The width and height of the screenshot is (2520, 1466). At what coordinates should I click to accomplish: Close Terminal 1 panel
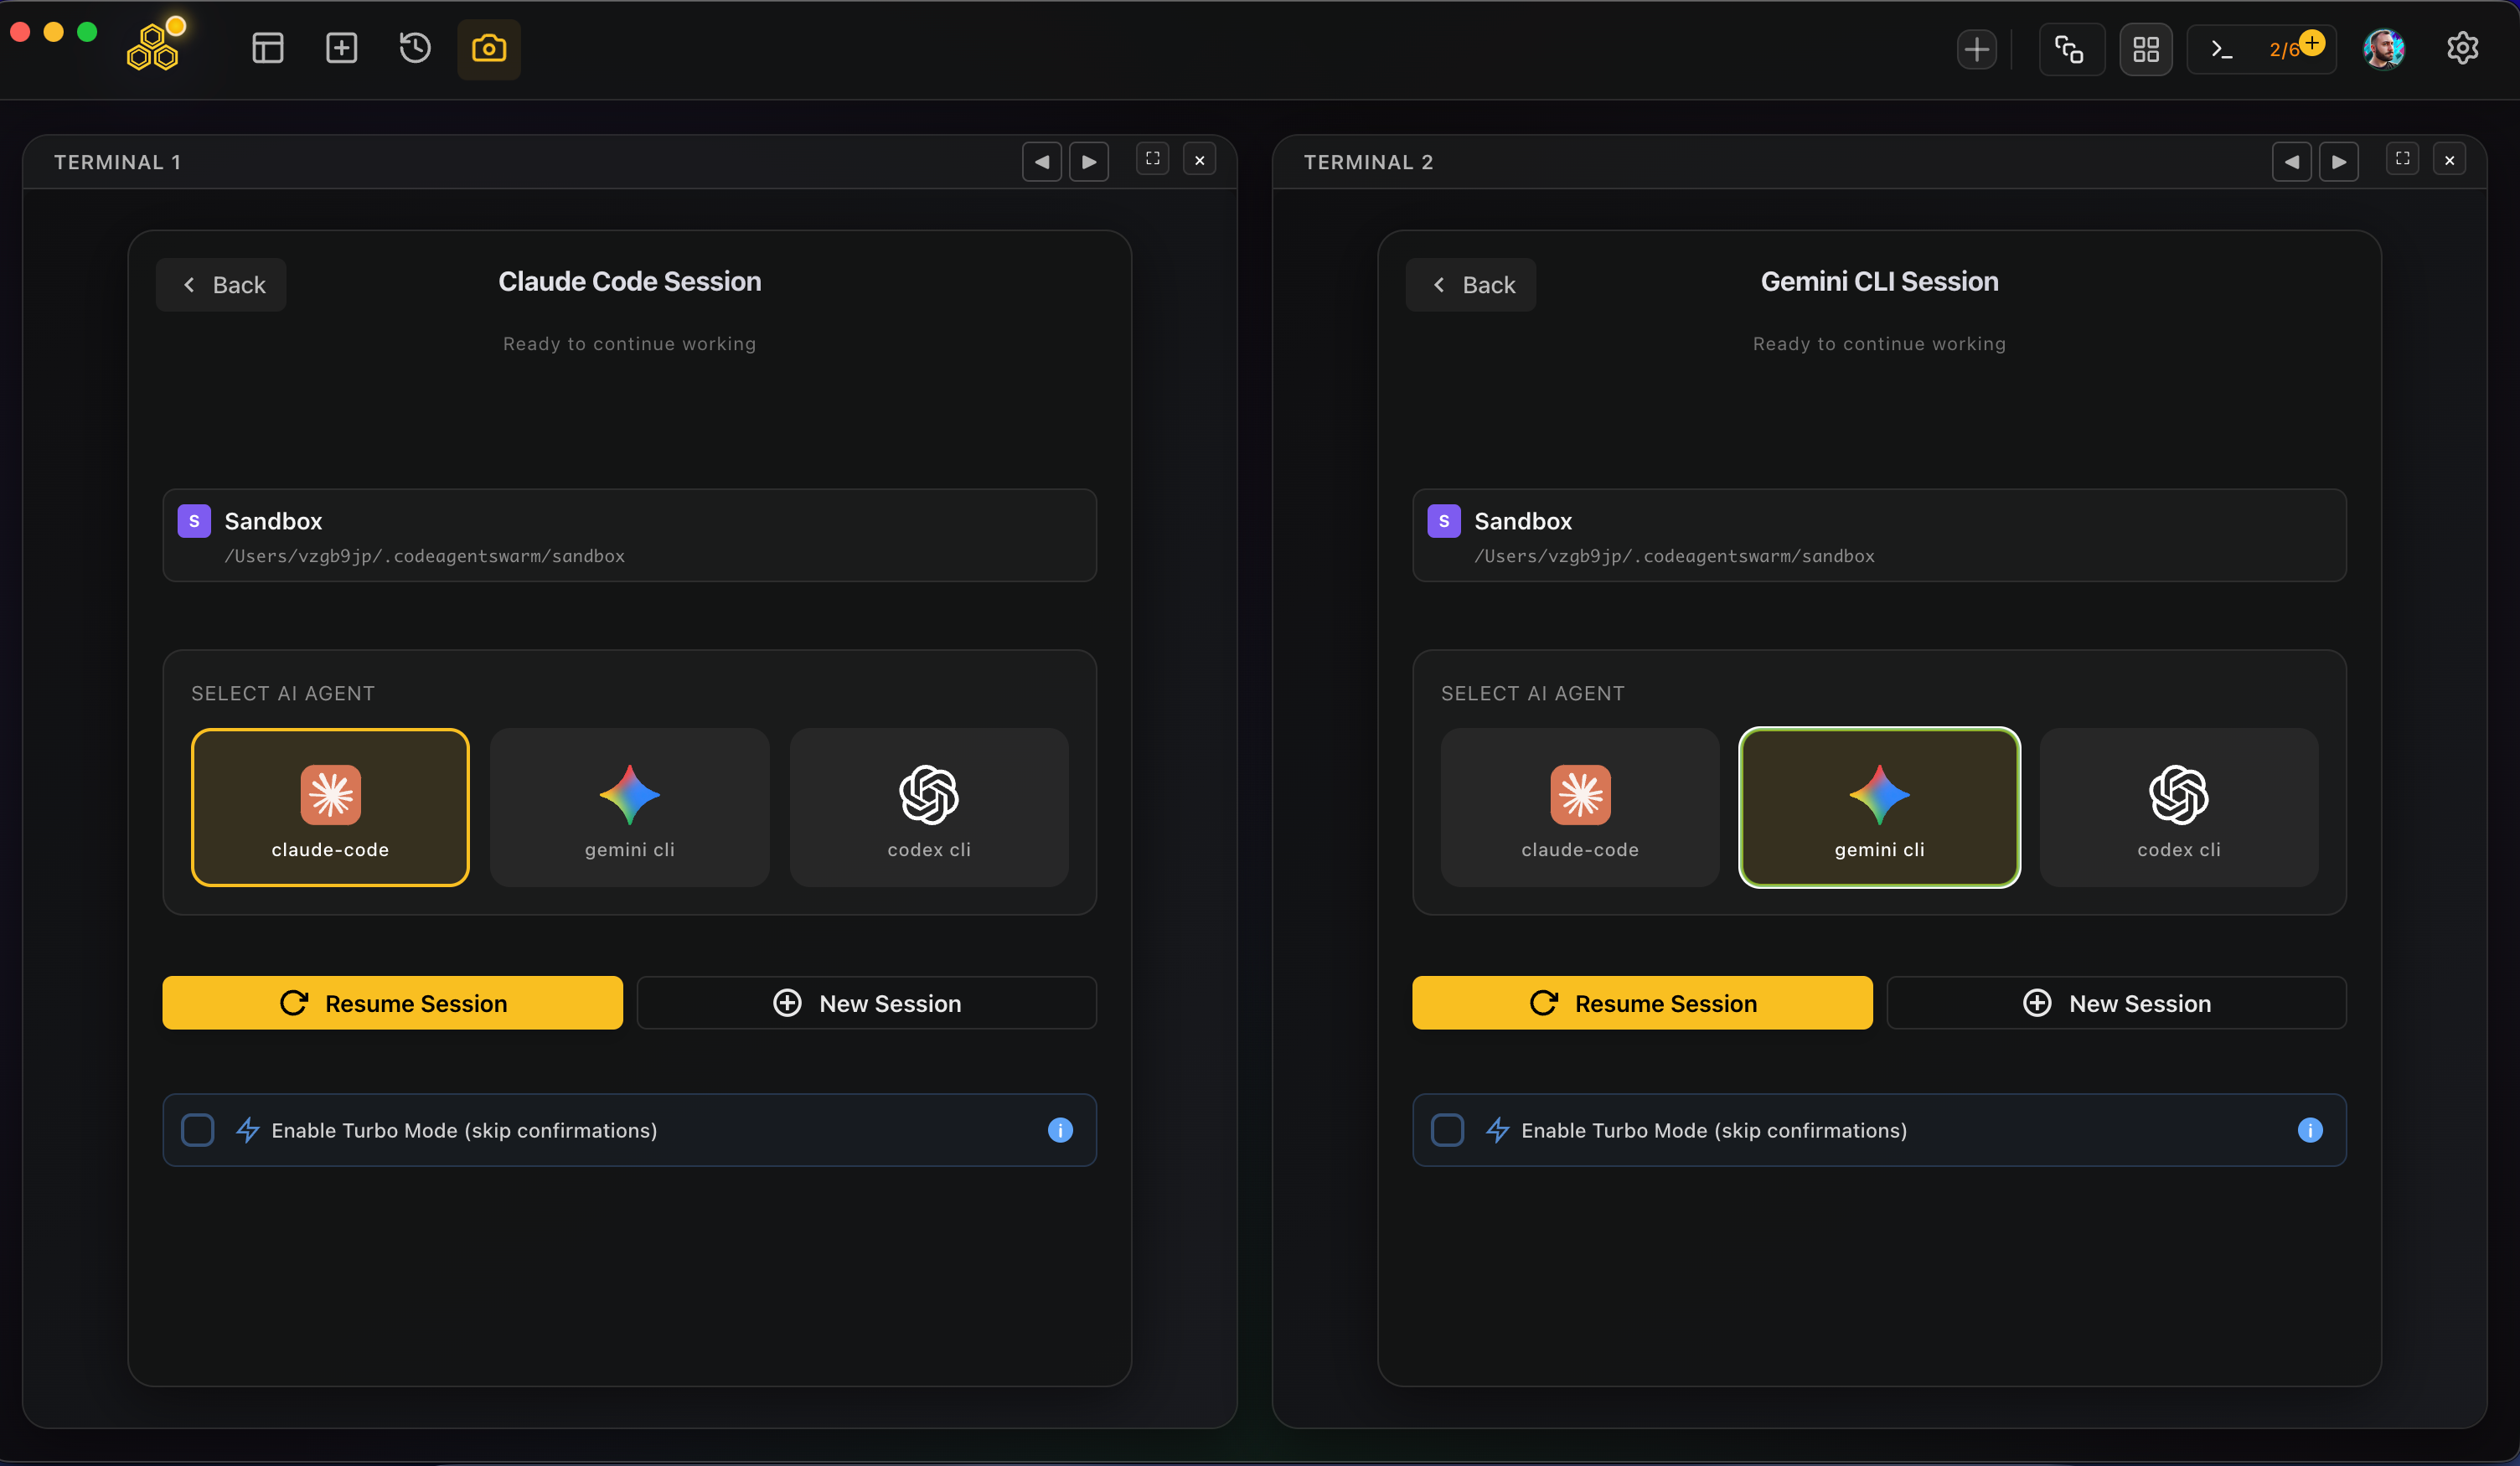coord(1200,160)
